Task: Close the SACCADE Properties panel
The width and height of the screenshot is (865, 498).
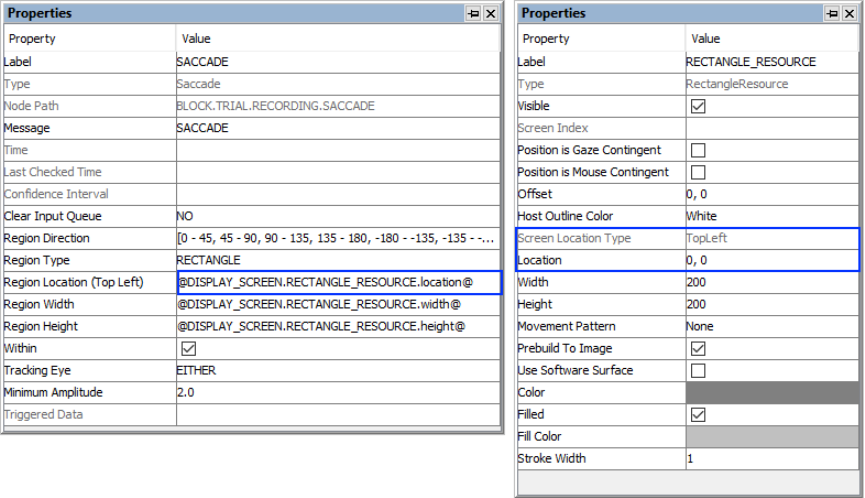Action: pyautogui.click(x=490, y=13)
